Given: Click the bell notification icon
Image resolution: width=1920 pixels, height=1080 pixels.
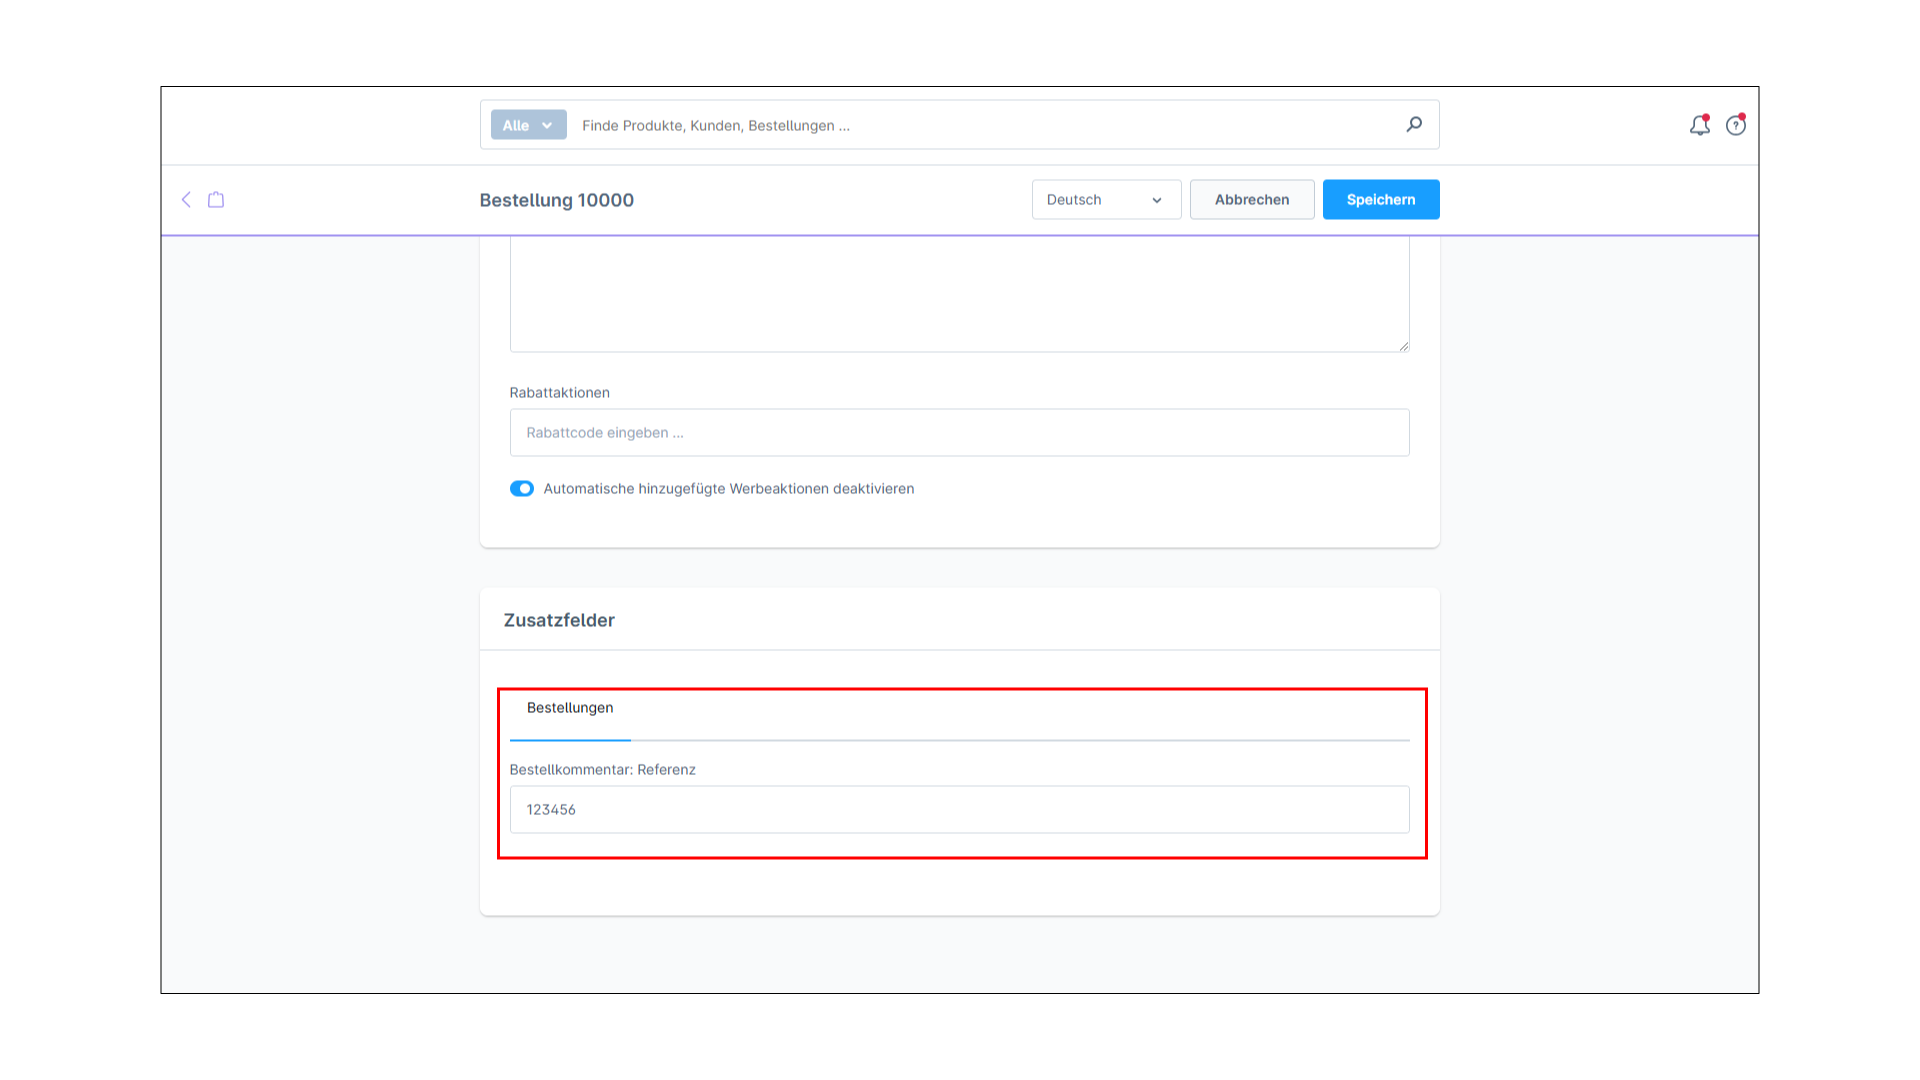Looking at the screenshot, I should pyautogui.click(x=1700, y=125).
